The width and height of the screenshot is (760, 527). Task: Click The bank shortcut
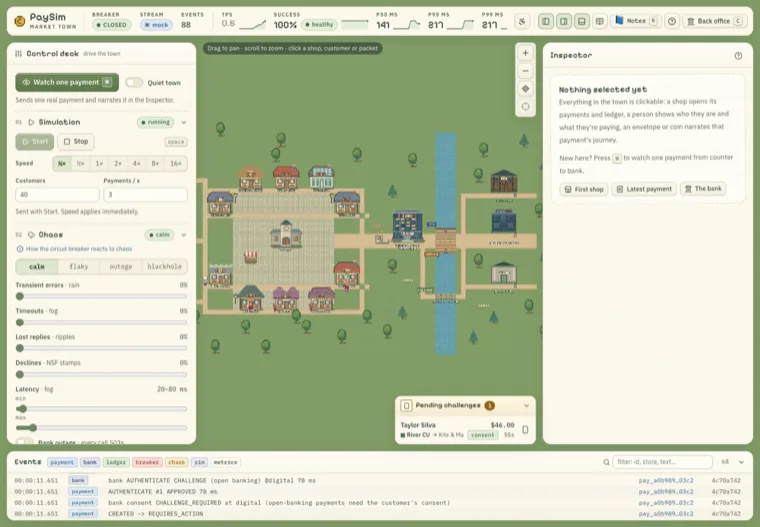(703, 189)
